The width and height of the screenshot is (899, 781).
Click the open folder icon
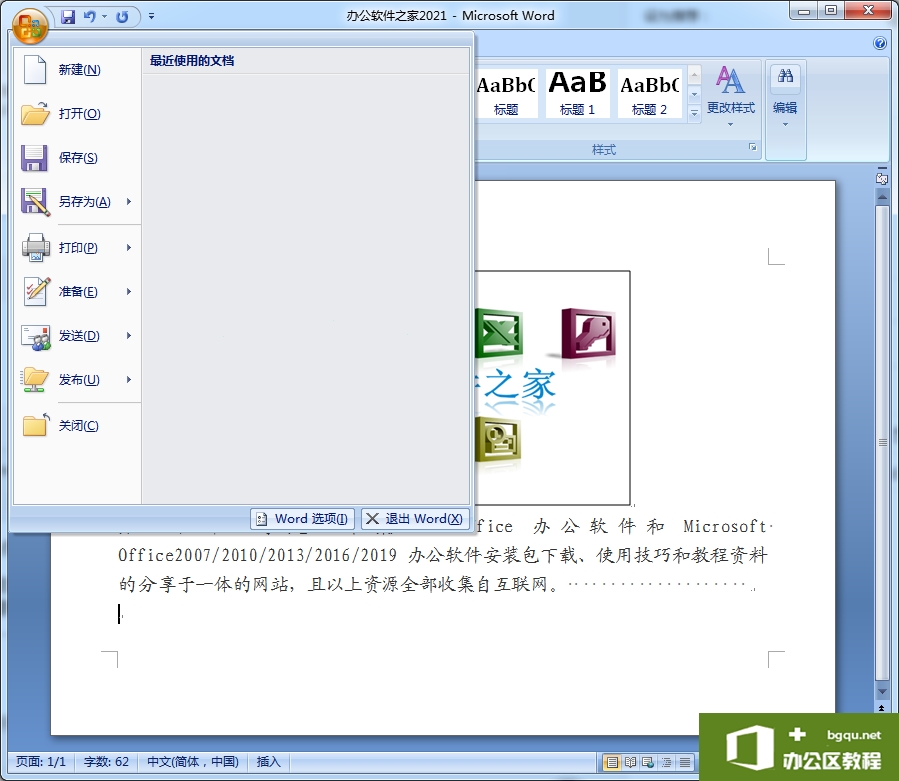tap(35, 114)
